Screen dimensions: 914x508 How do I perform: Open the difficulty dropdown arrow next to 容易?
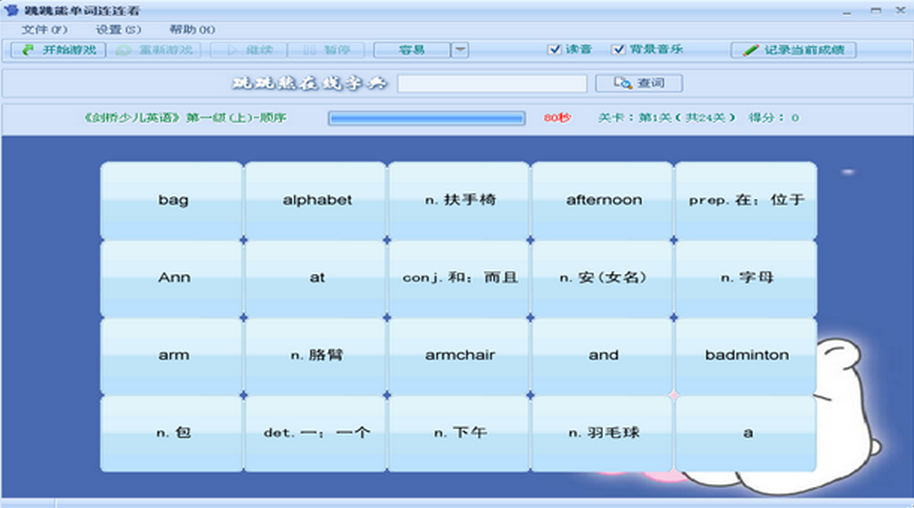(x=460, y=50)
